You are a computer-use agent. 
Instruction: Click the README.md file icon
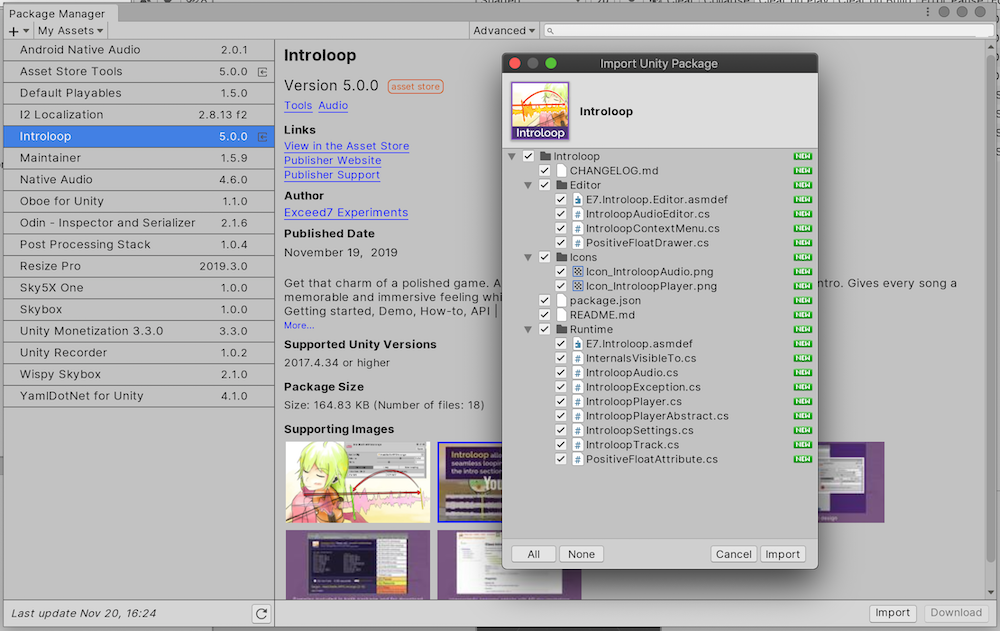click(x=562, y=315)
